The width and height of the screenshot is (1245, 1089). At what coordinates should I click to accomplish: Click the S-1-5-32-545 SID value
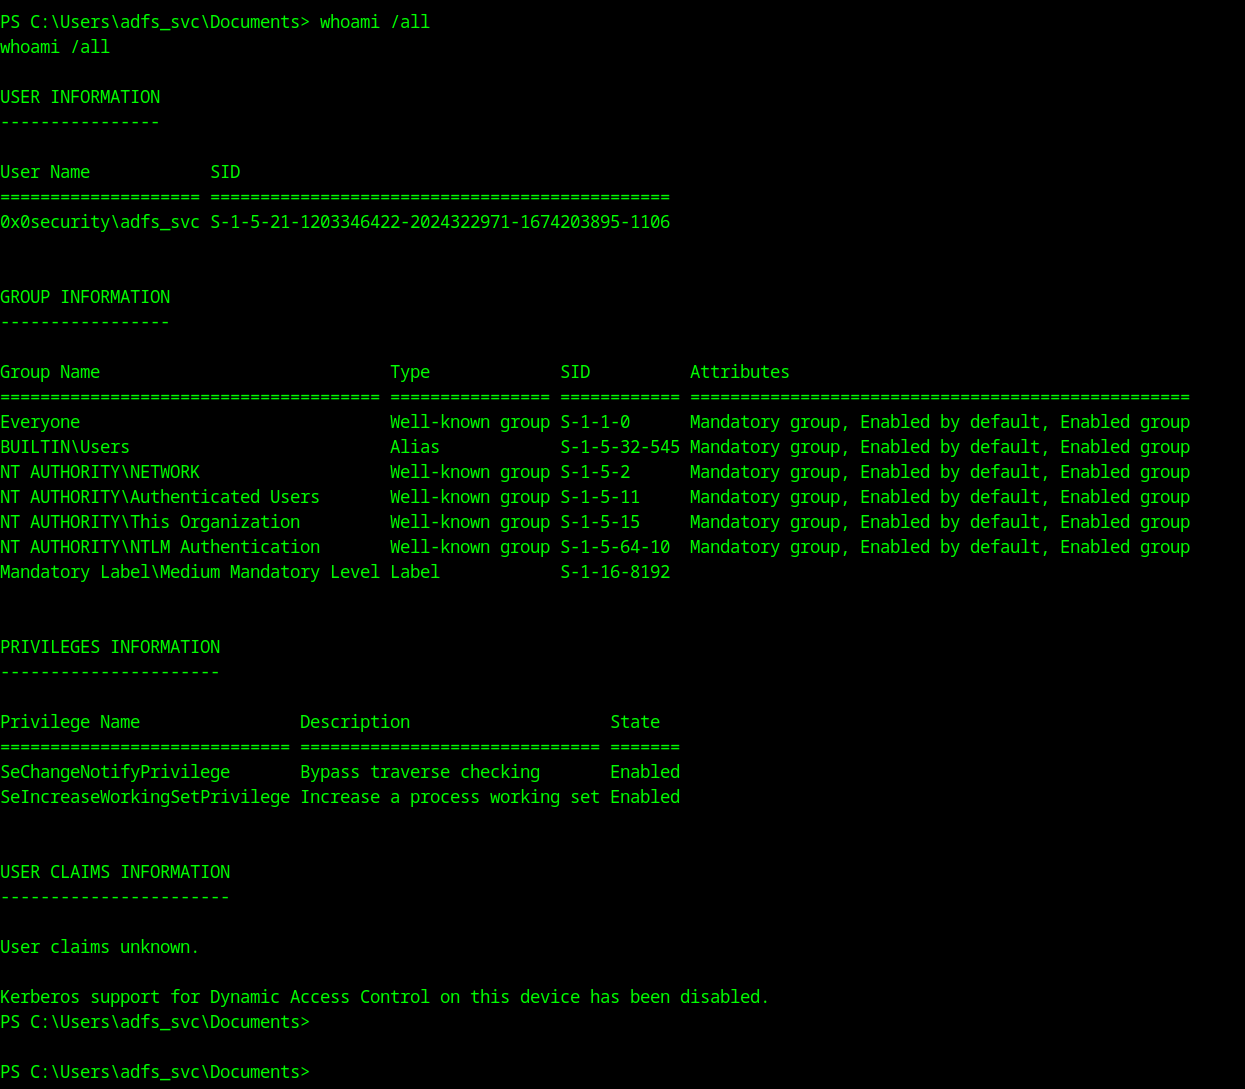click(620, 447)
